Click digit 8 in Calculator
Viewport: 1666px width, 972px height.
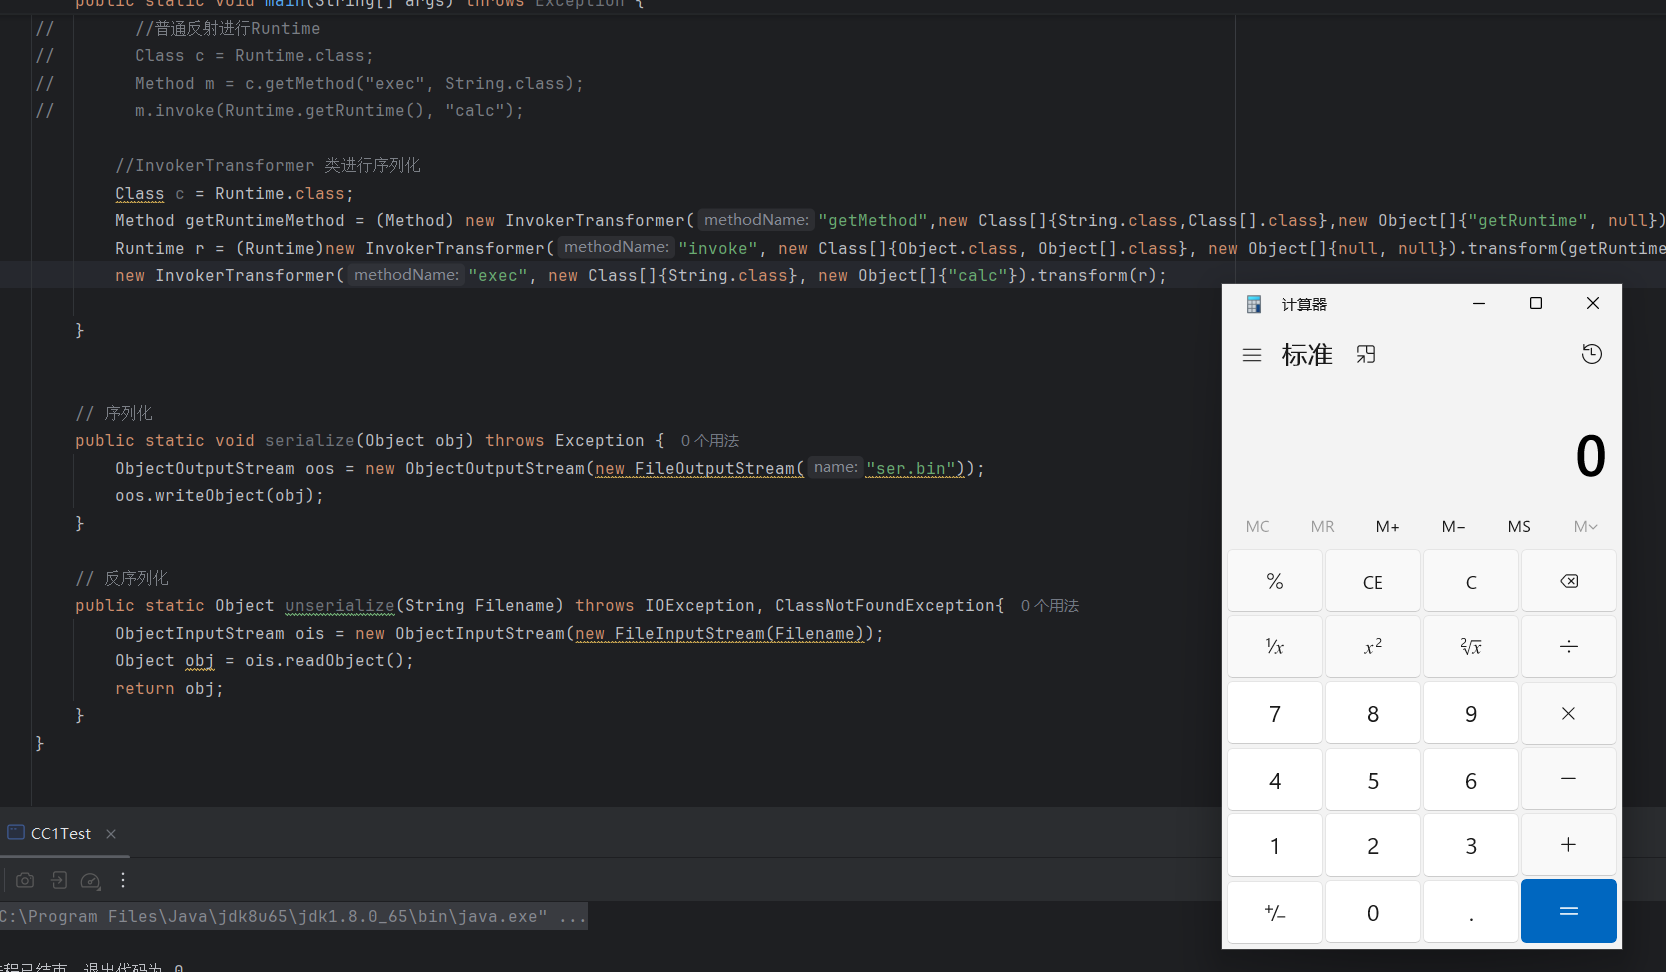click(1373, 713)
